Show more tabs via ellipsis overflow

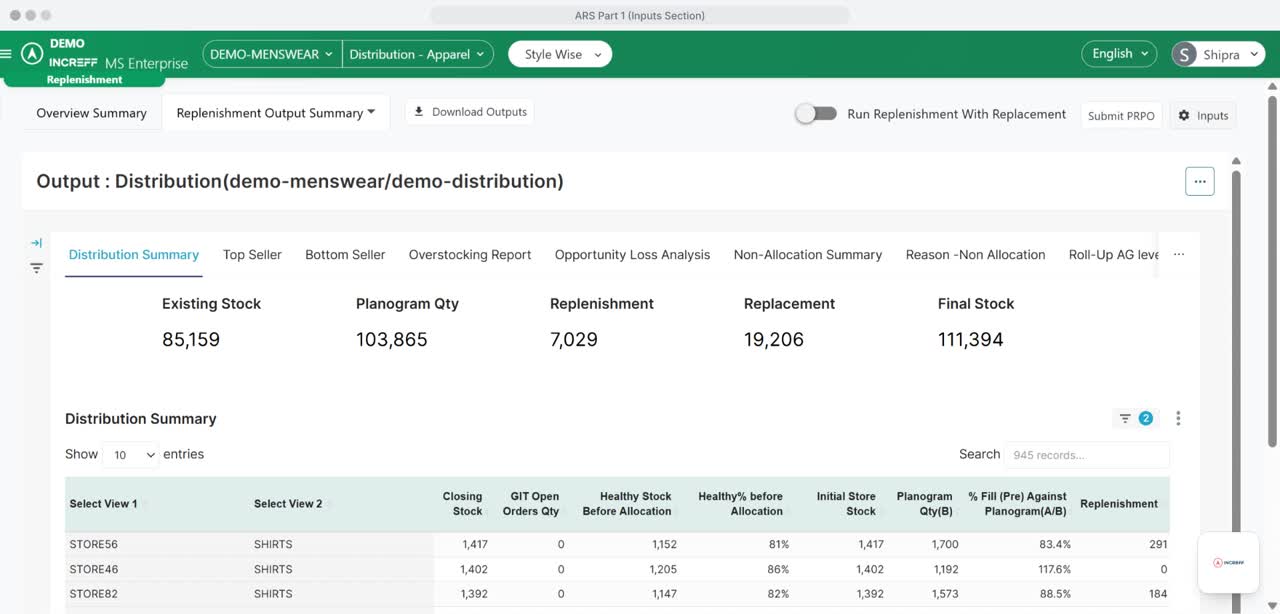[1179, 255]
